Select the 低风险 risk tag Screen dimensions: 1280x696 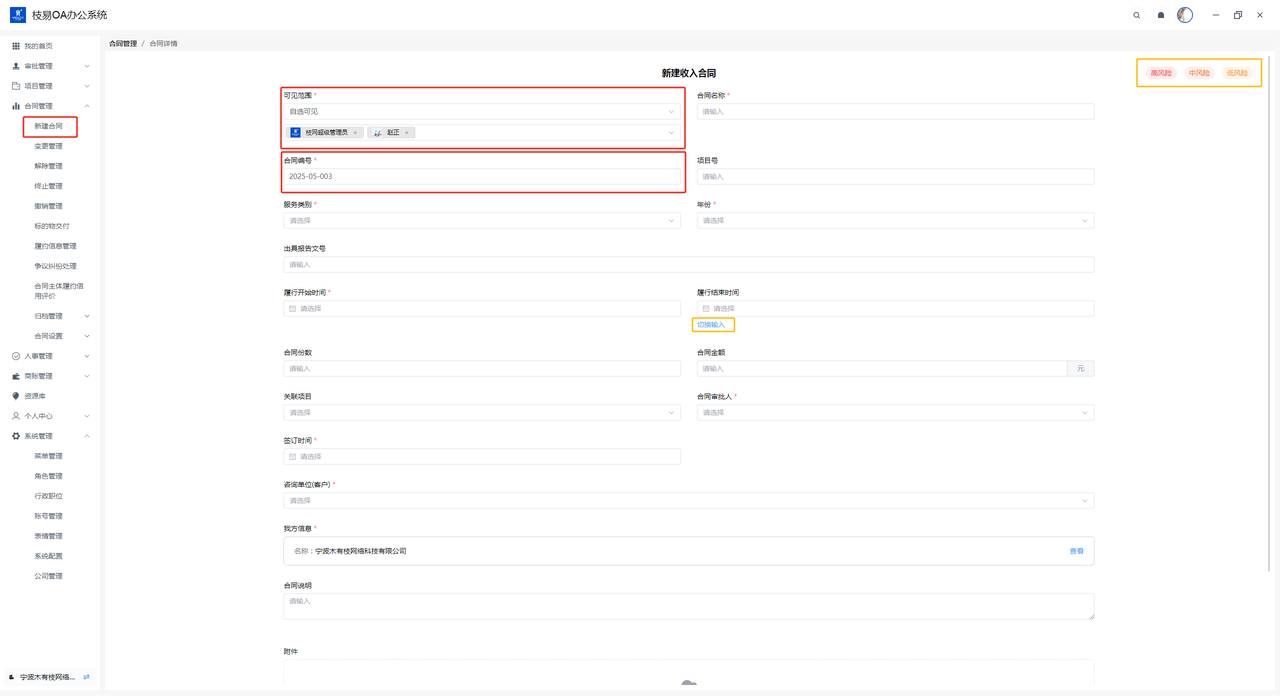tap(1237, 73)
